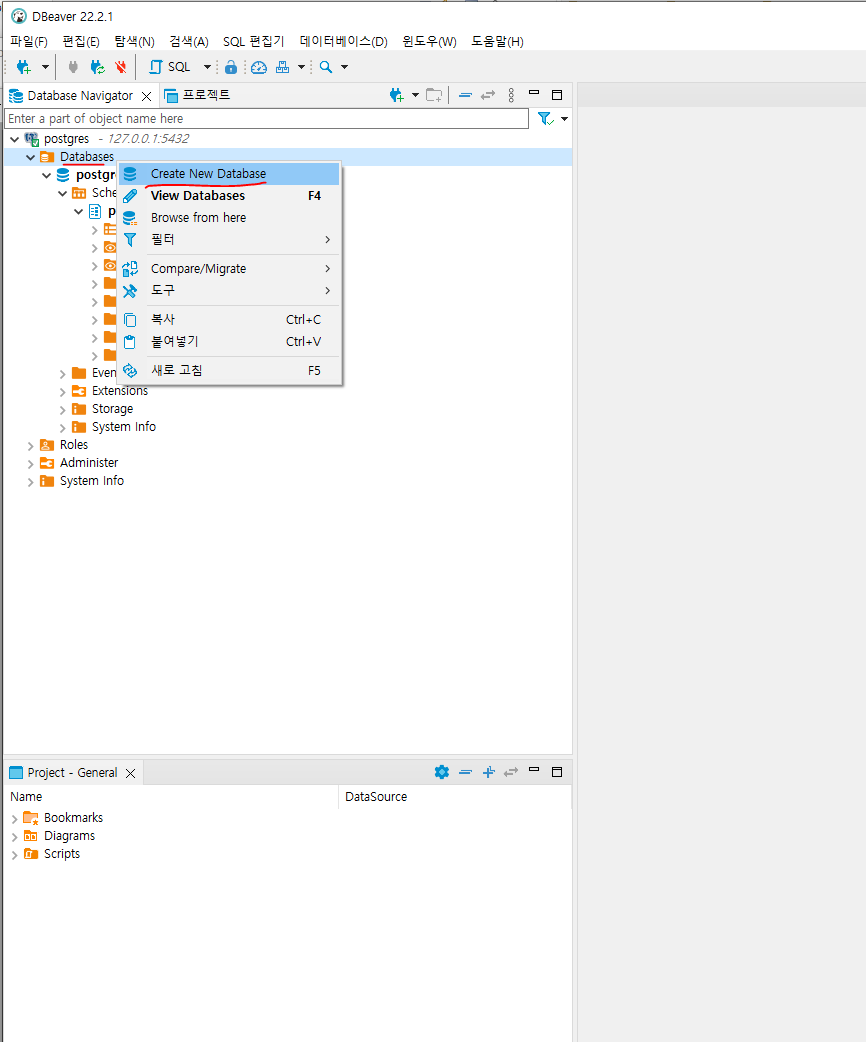Click the gray Connect plug icon
Viewport: 866px width, 1042px height.
pos(73,67)
